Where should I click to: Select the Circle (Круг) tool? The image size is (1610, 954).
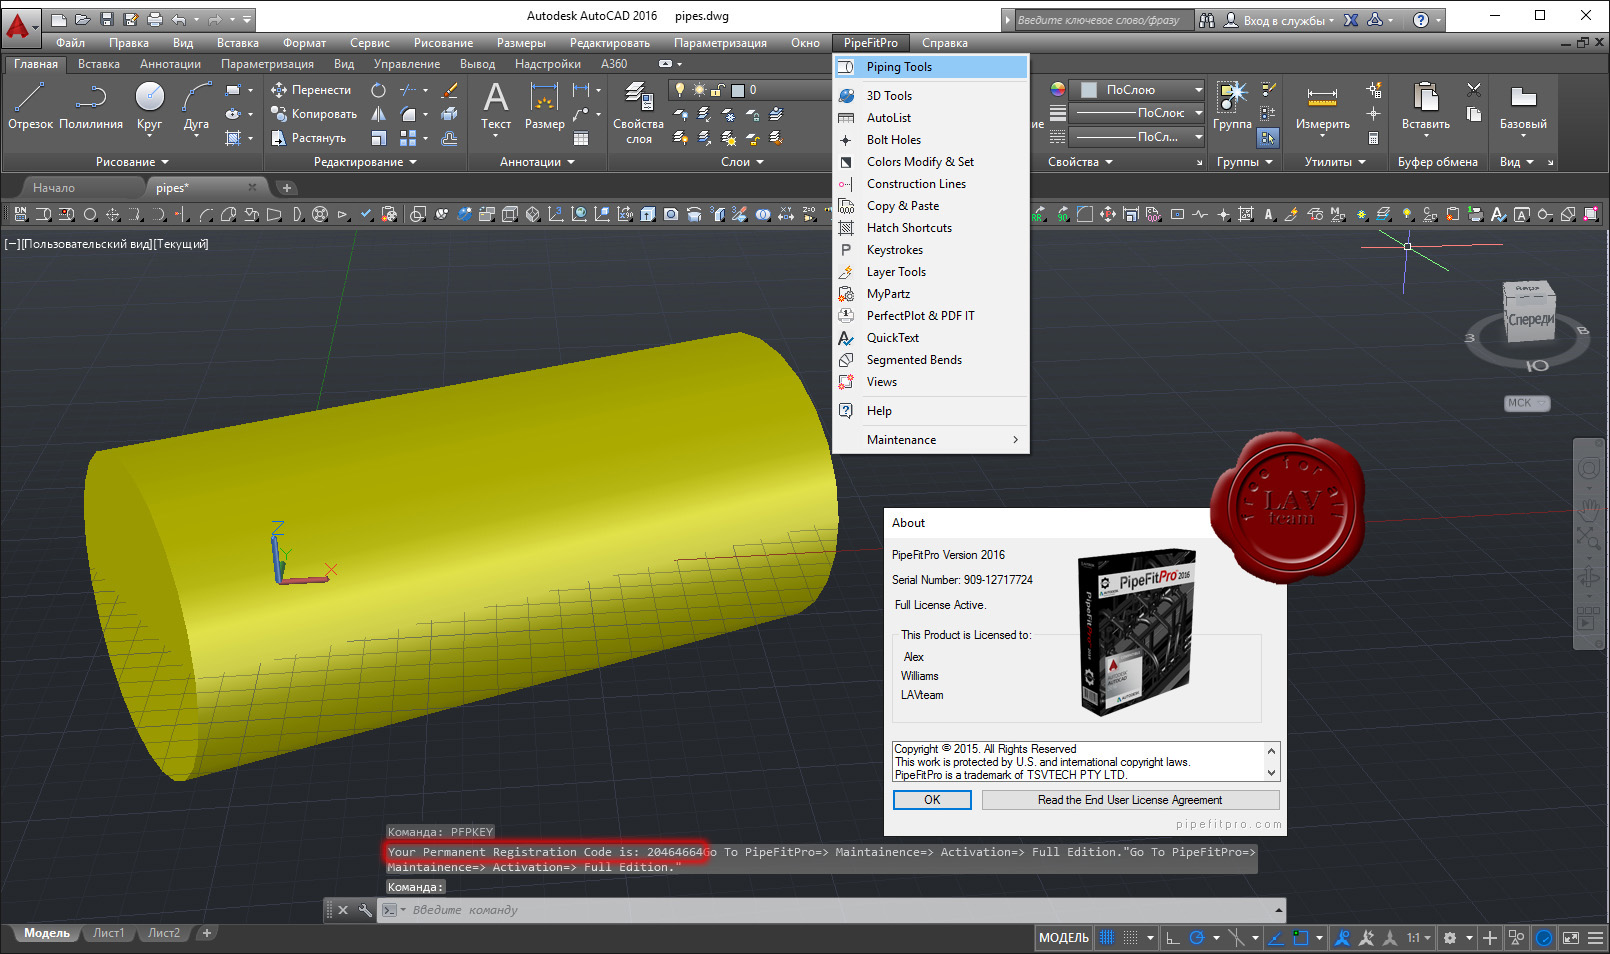tap(149, 106)
